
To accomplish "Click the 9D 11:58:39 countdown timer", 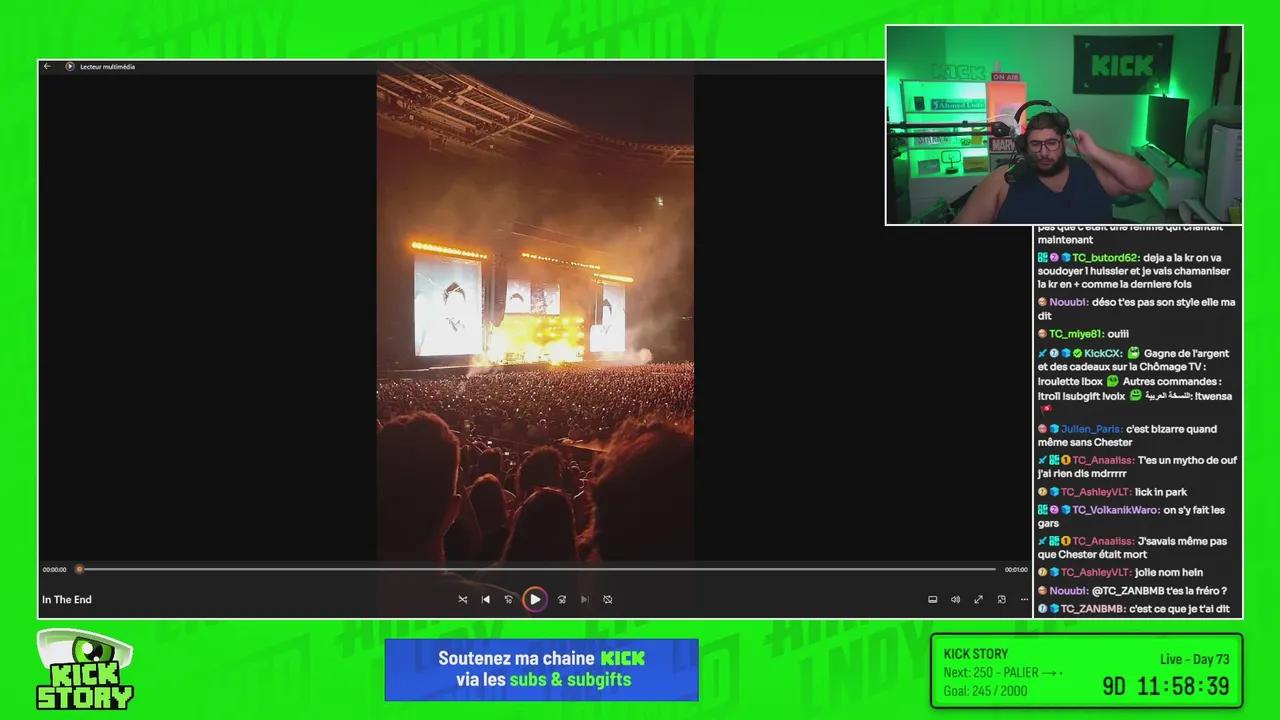I will pos(1166,686).
